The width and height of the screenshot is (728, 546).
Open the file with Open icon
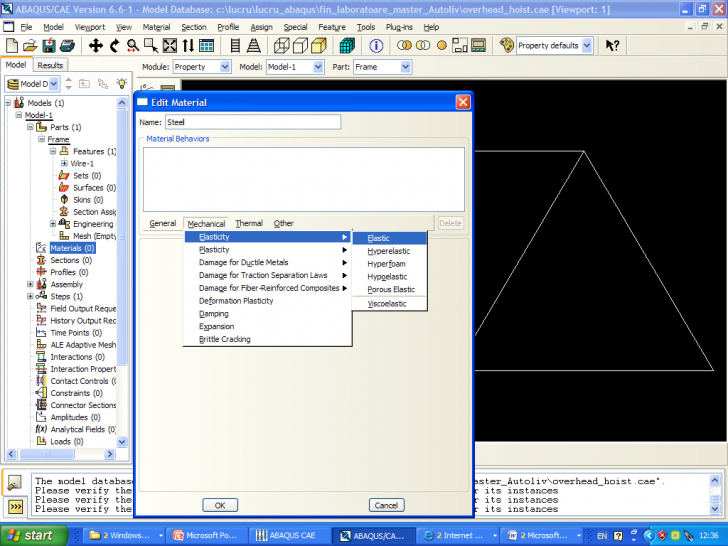coord(30,46)
